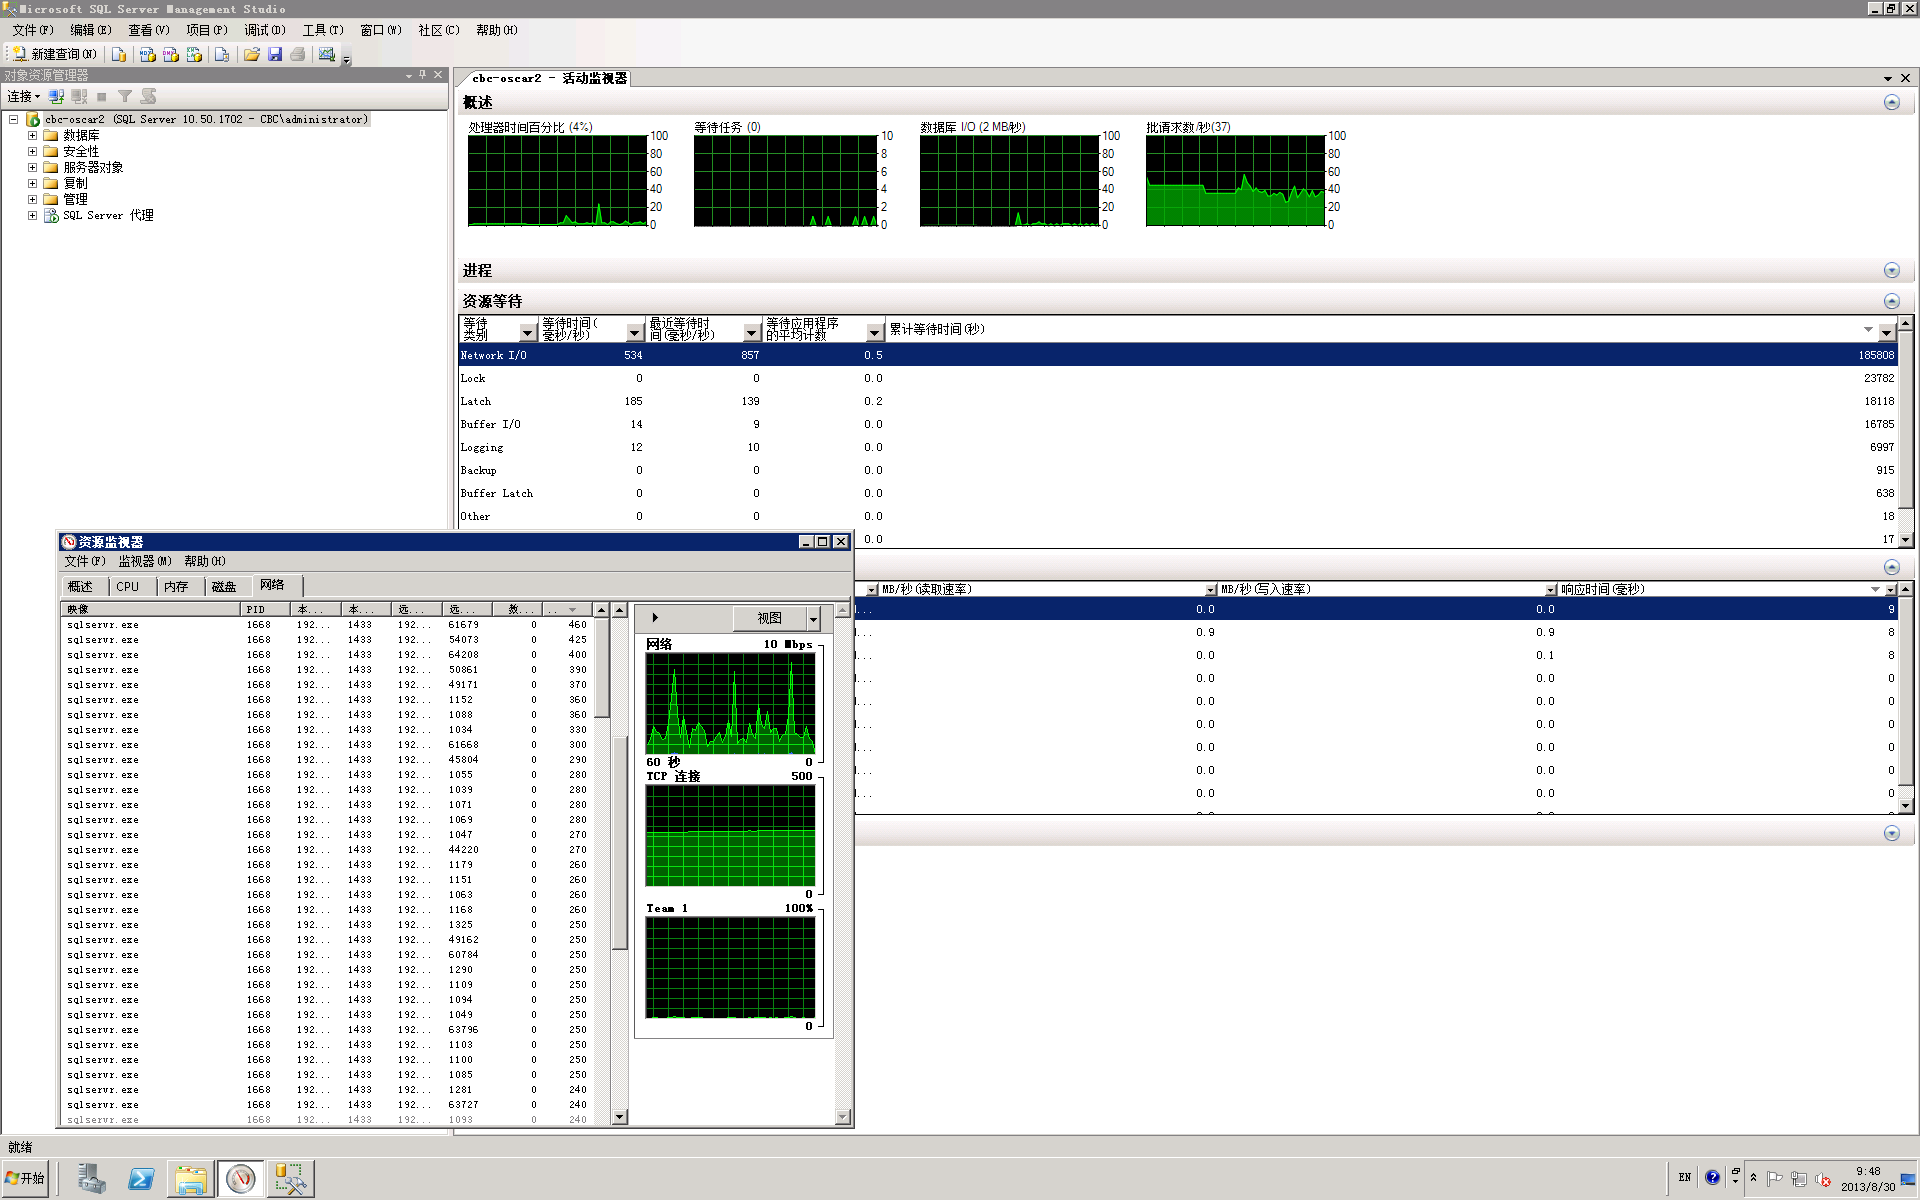Open the 工具 menu

322,30
